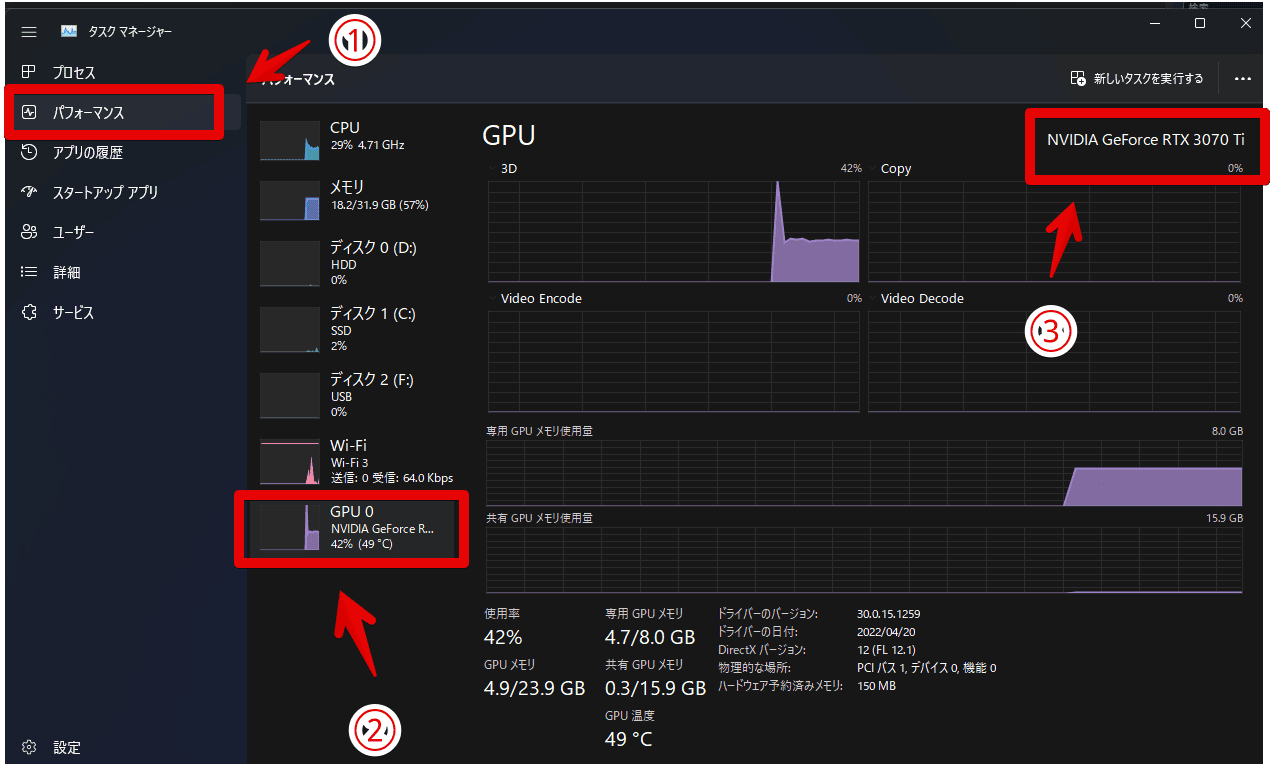
Task: Click DirectX version 12 (FL 12.1)
Action: click(x=886, y=650)
